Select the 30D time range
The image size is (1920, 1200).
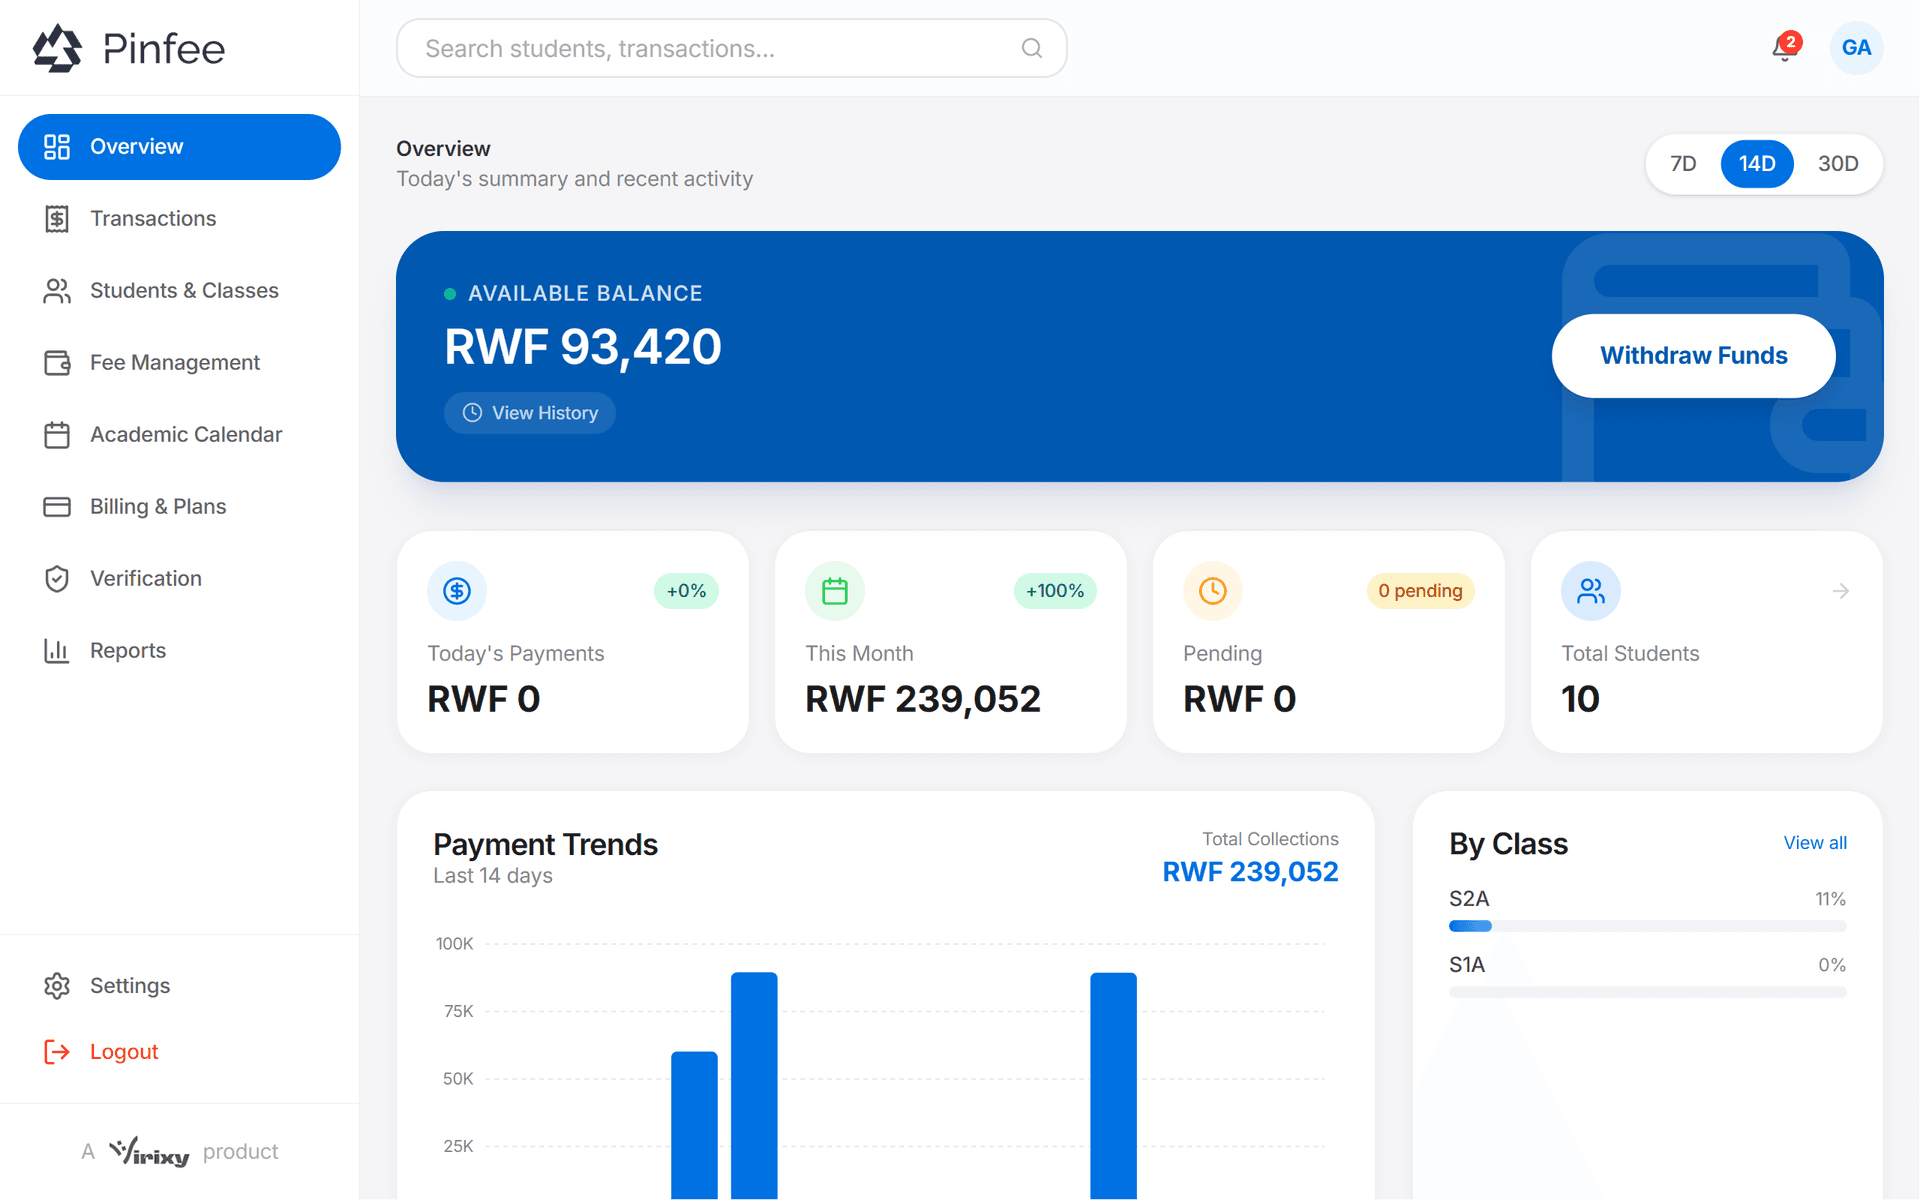tap(1838, 164)
